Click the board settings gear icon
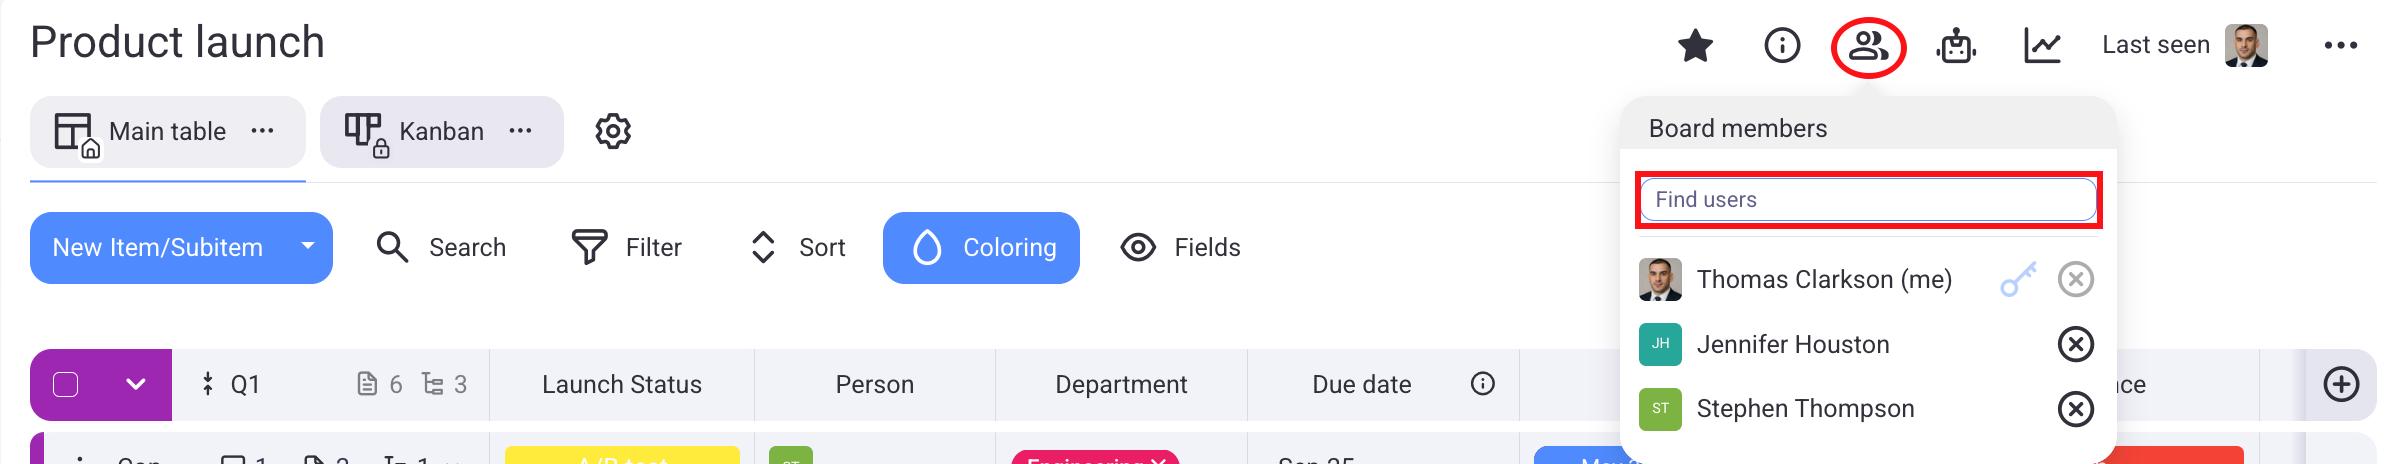Screen dimensions: 2400x464 [613, 132]
